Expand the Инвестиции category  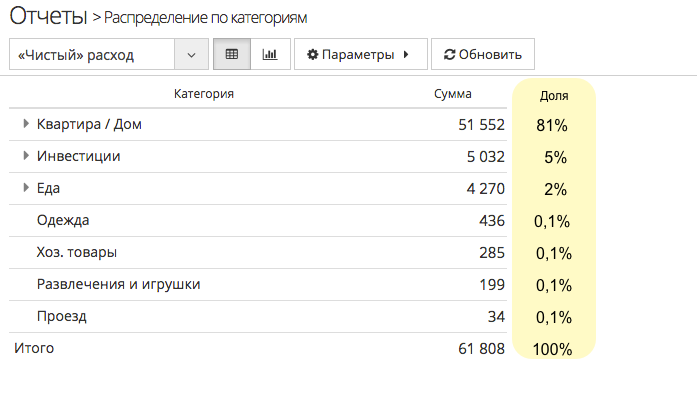click(26, 156)
